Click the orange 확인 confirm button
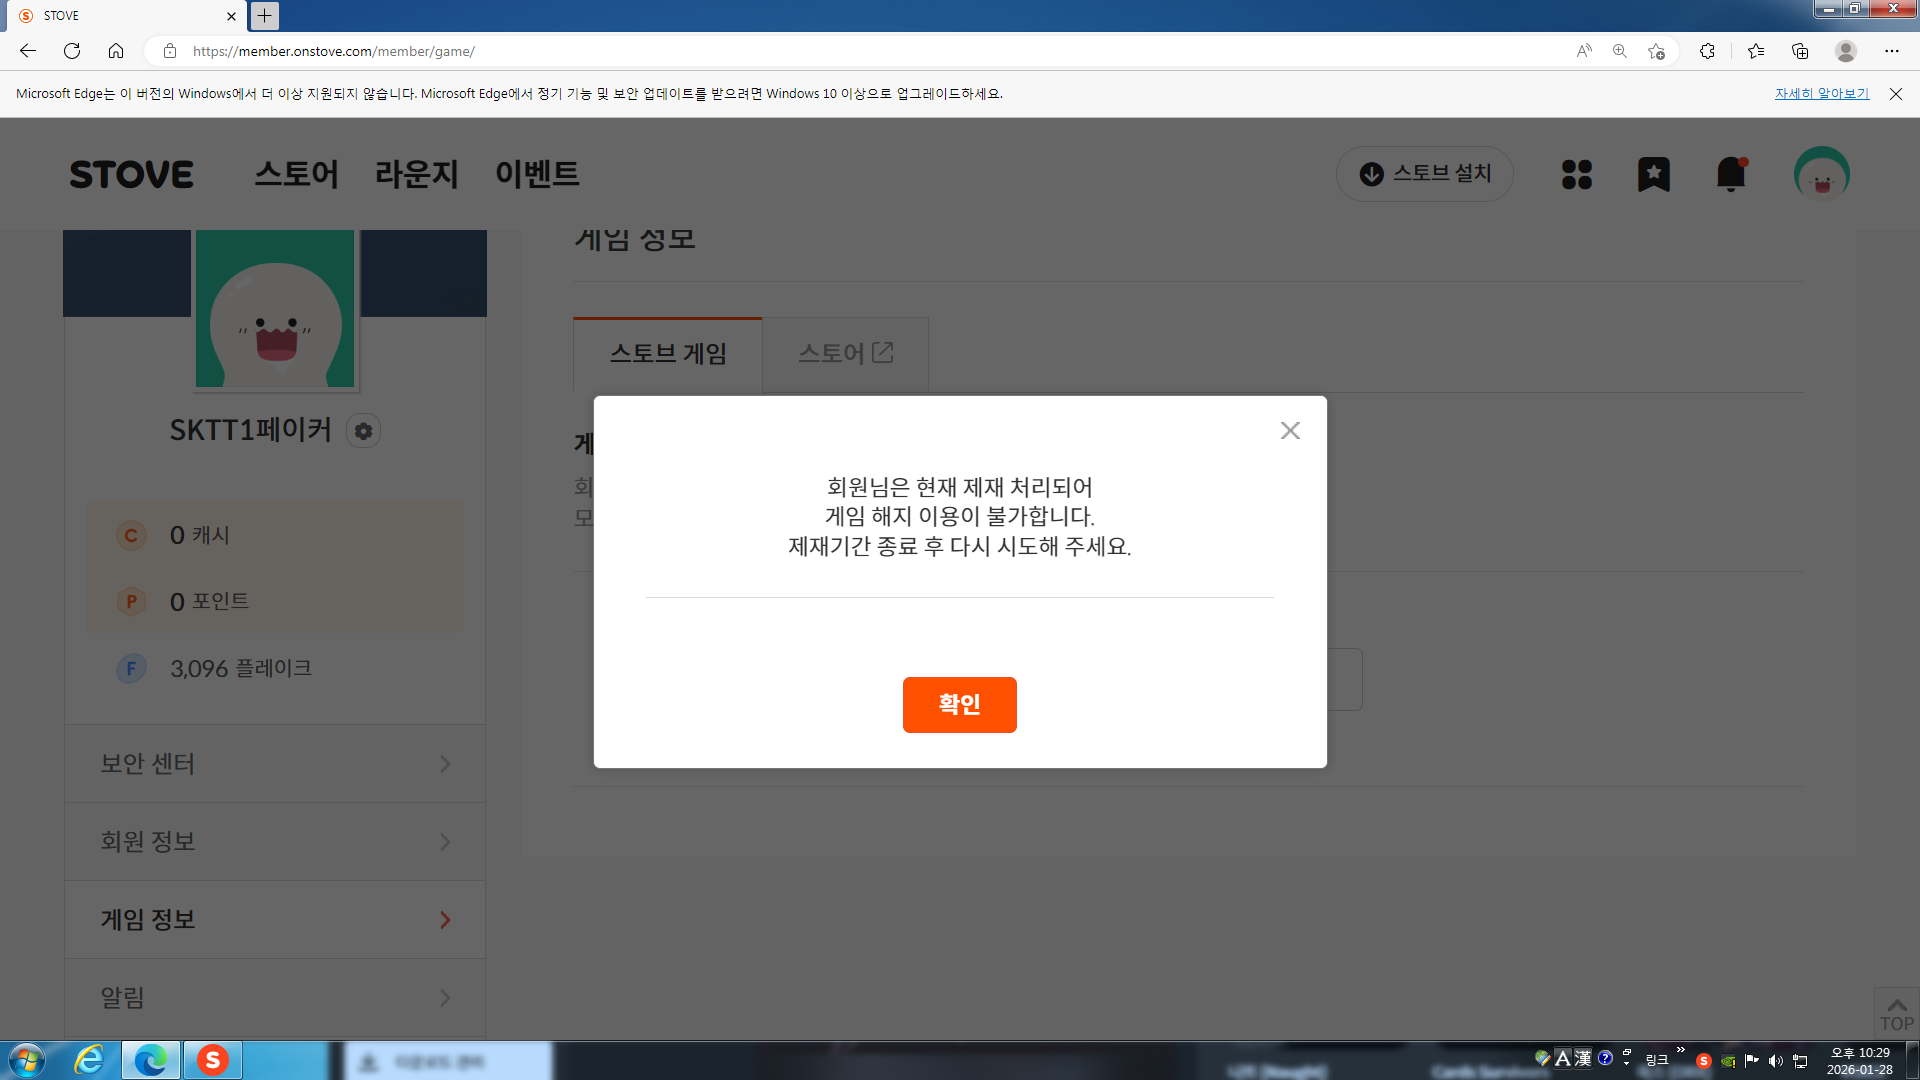The height and width of the screenshot is (1080, 1920). coord(959,704)
